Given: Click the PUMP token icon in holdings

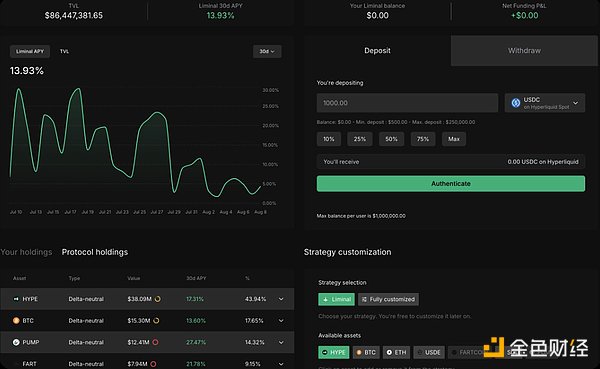Looking at the screenshot, I should pos(16,342).
